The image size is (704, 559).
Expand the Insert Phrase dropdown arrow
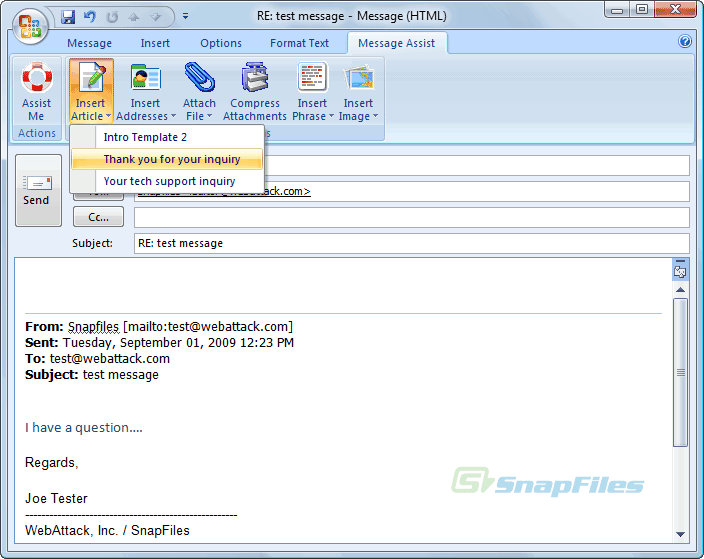pyautogui.click(x=331, y=116)
